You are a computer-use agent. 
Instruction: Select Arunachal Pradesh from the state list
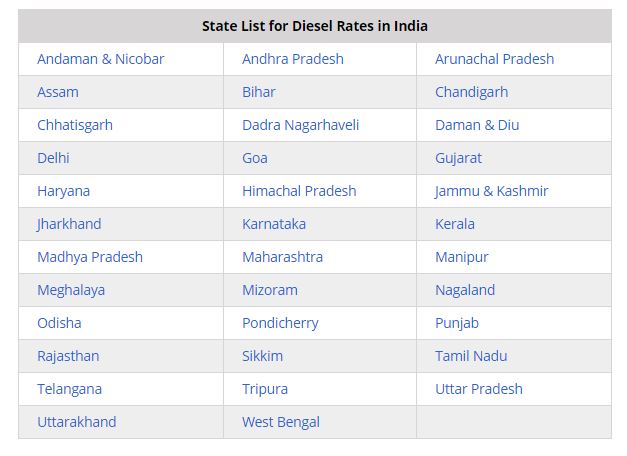point(494,59)
